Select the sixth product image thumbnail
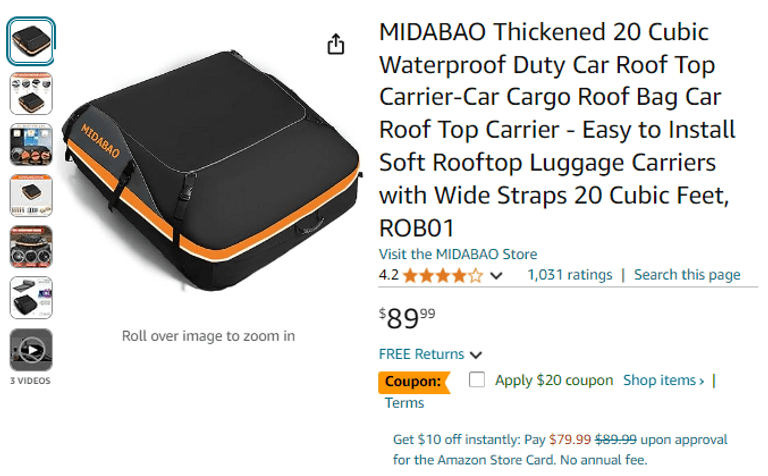The height and width of the screenshot is (476, 768). [x=31, y=297]
